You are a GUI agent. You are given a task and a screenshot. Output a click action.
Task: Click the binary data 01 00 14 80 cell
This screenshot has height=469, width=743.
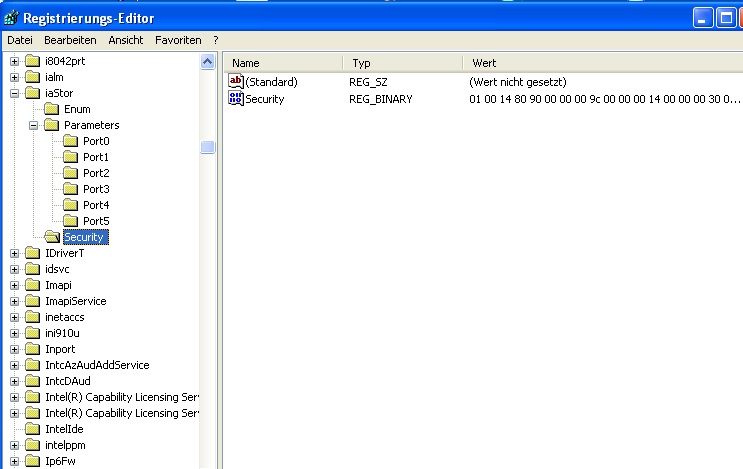pyautogui.click(x=605, y=99)
